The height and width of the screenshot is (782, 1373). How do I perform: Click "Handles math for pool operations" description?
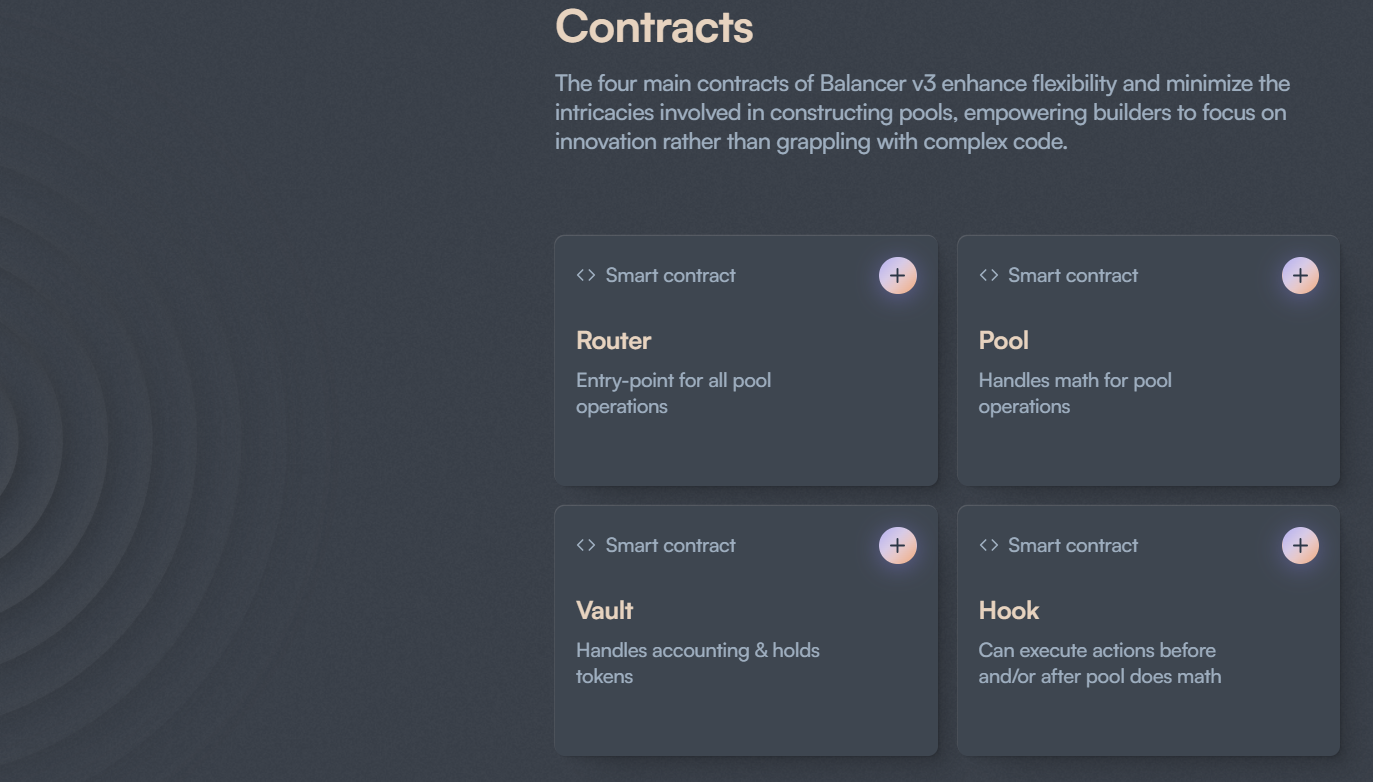[x=1075, y=393]
